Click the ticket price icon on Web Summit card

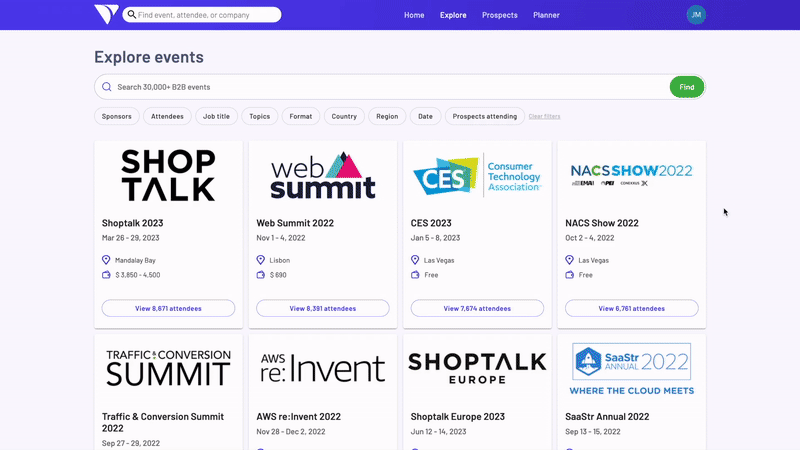[x=260, y=274]
